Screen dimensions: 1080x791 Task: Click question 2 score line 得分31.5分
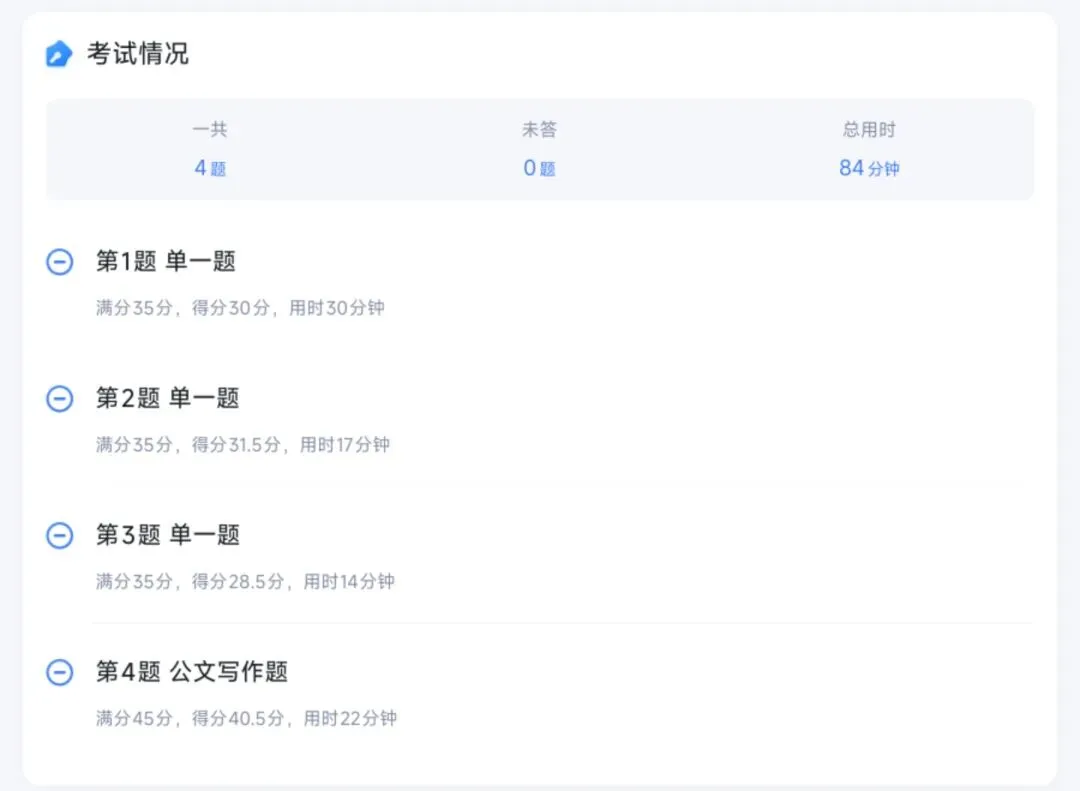point(236,444)
